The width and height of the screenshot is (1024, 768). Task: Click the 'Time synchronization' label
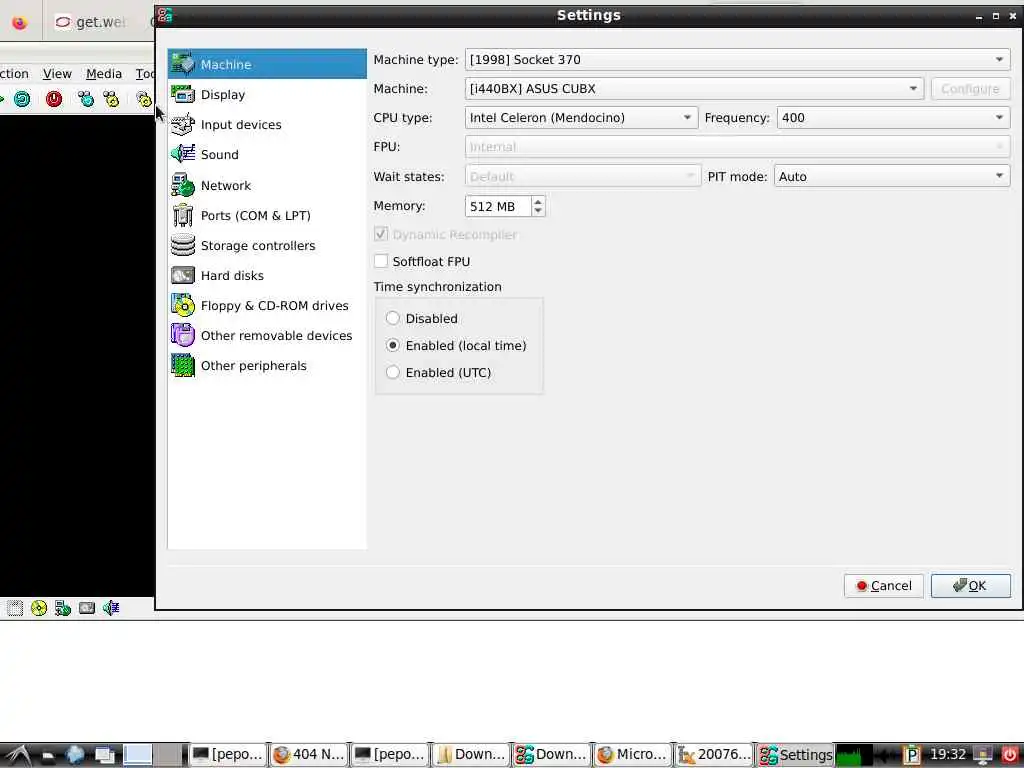tap(438, 287)
